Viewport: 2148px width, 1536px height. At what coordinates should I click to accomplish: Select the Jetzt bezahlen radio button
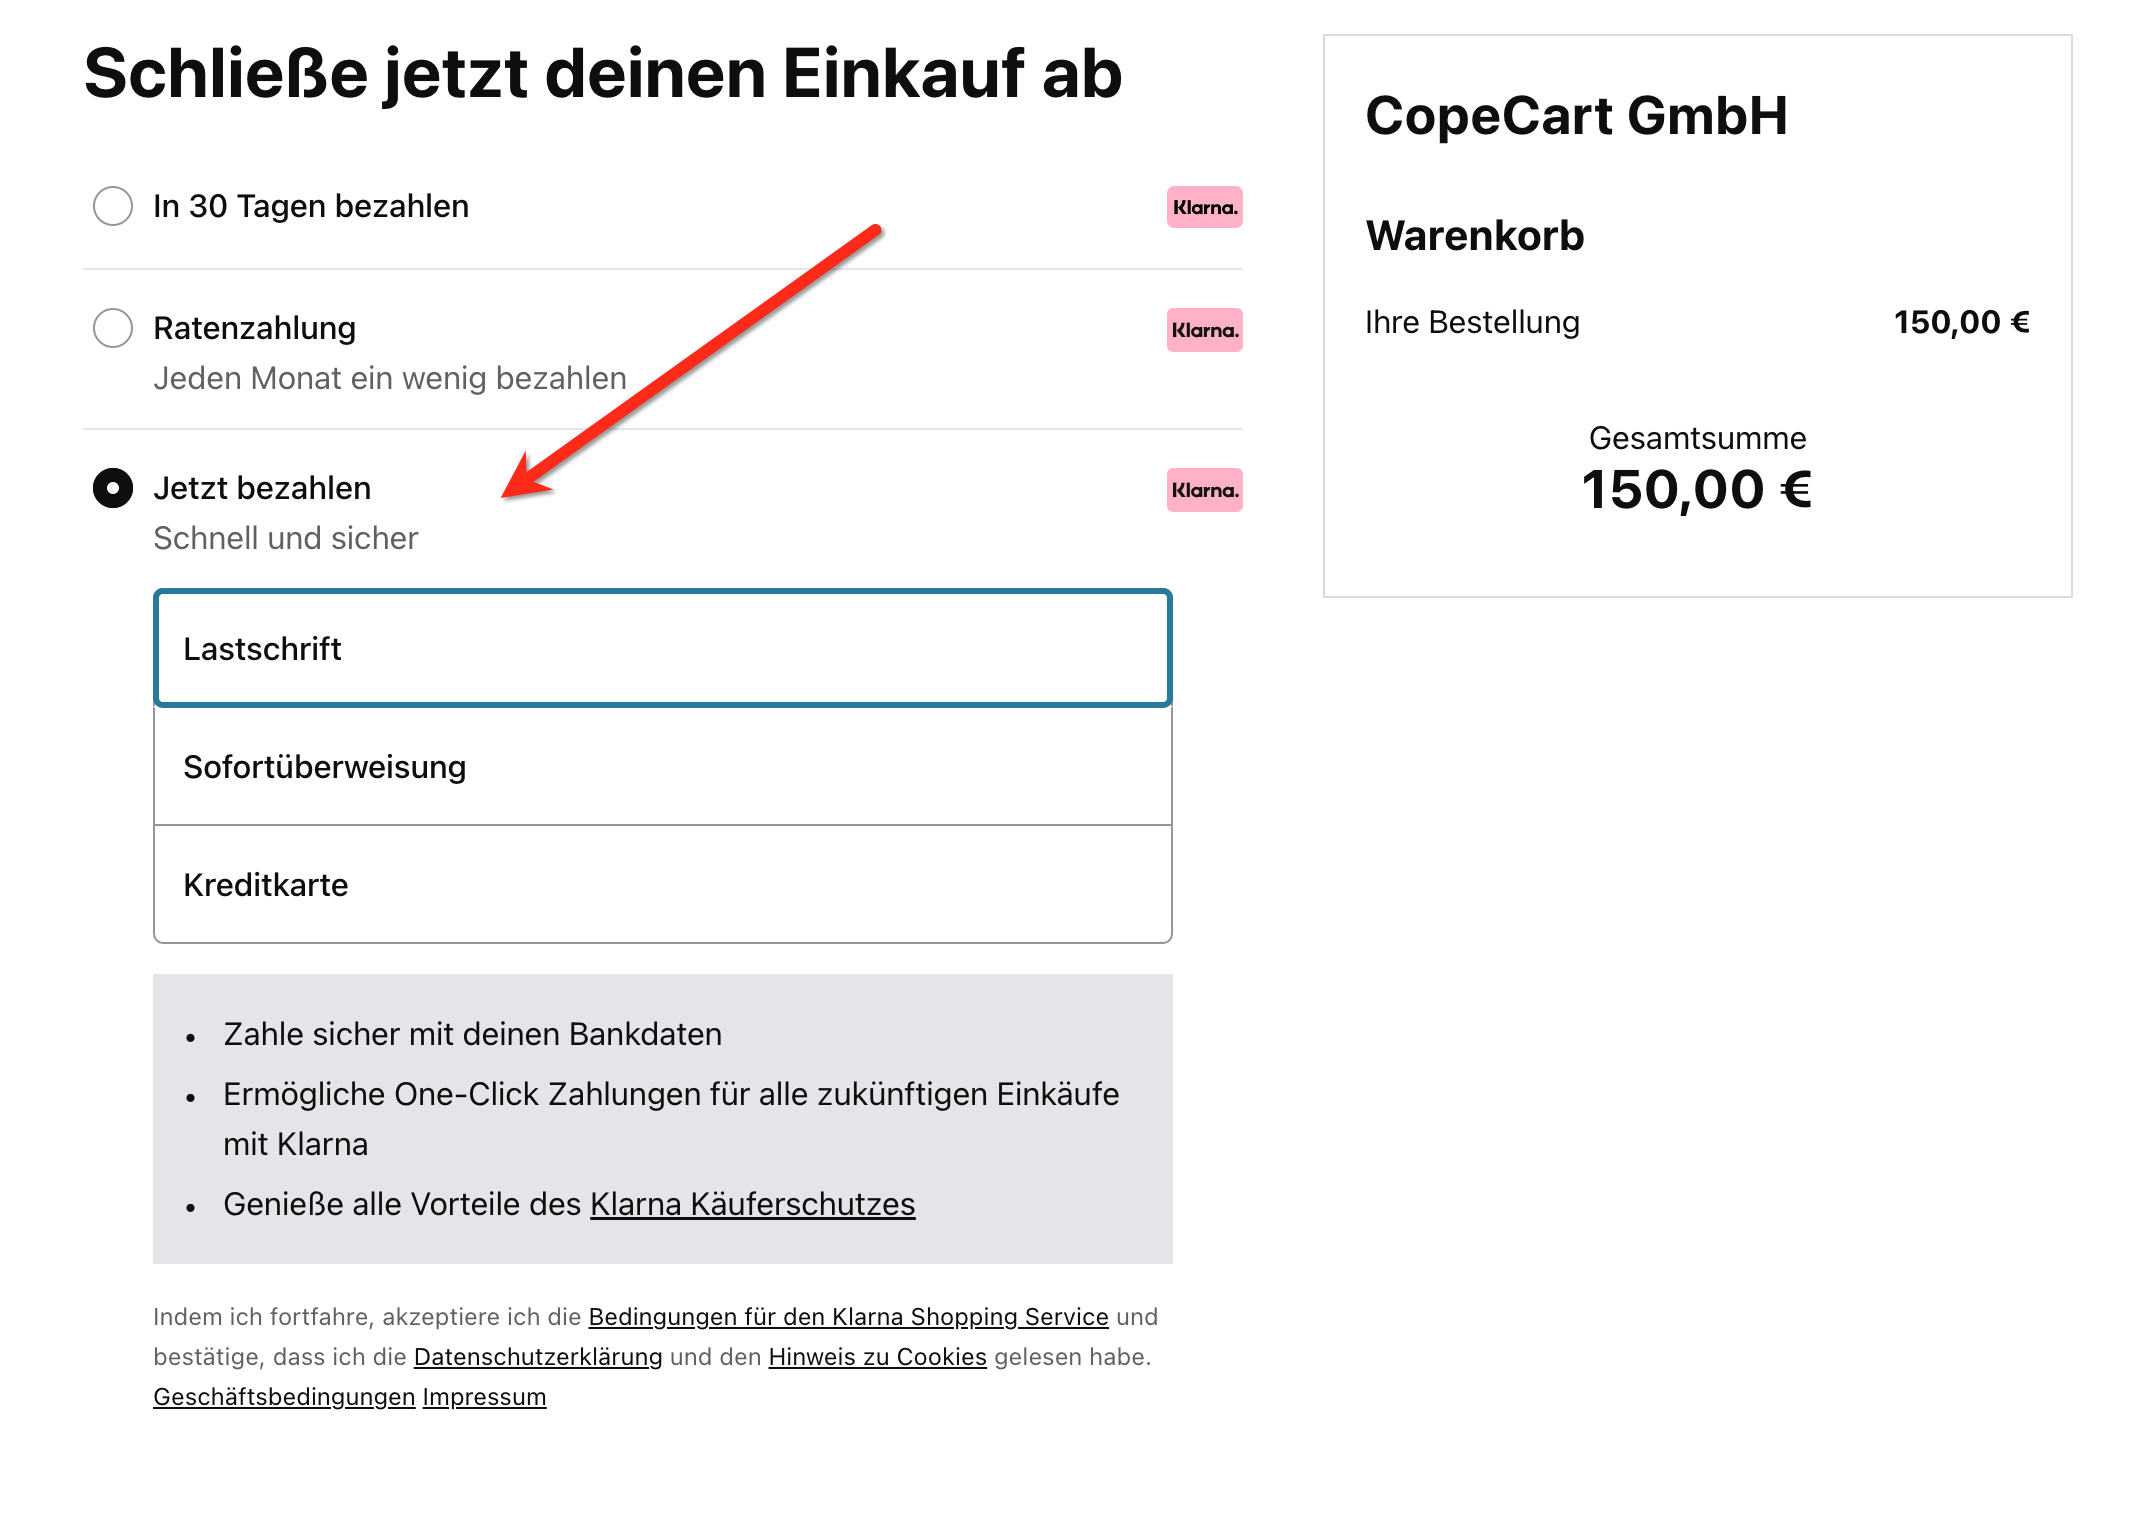(113, 488)
